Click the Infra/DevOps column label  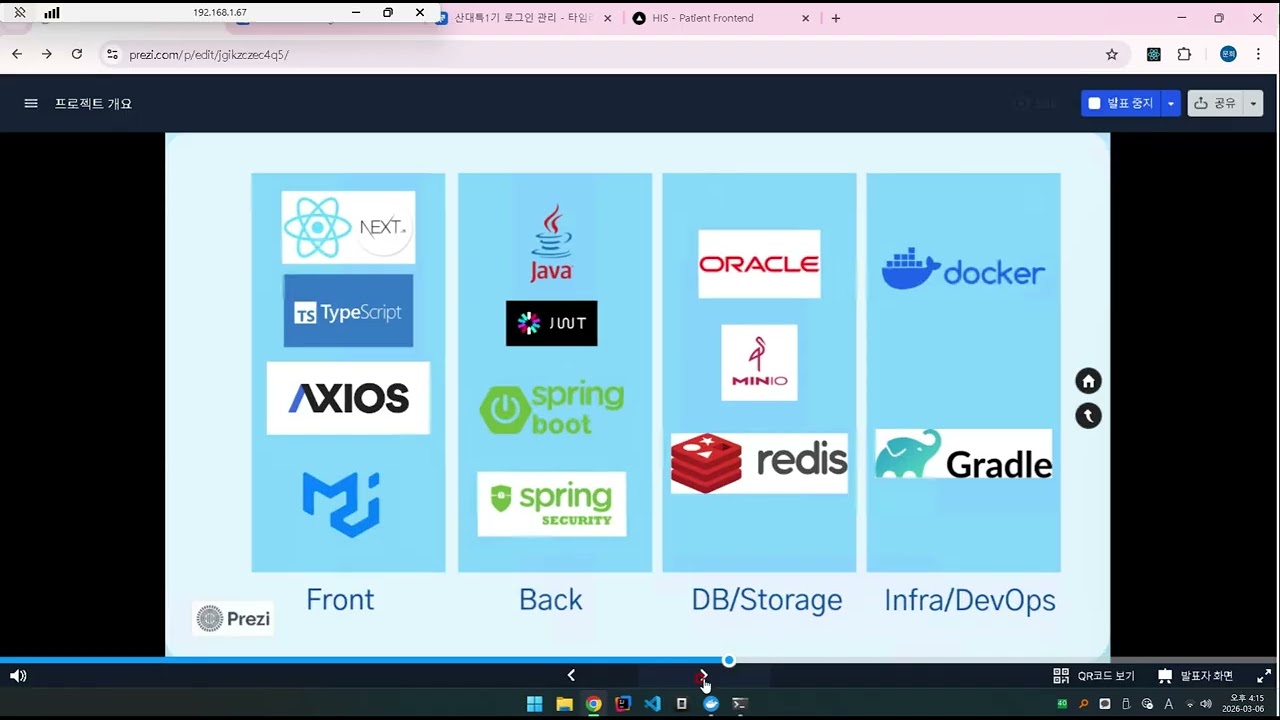(x=970, y=600)
